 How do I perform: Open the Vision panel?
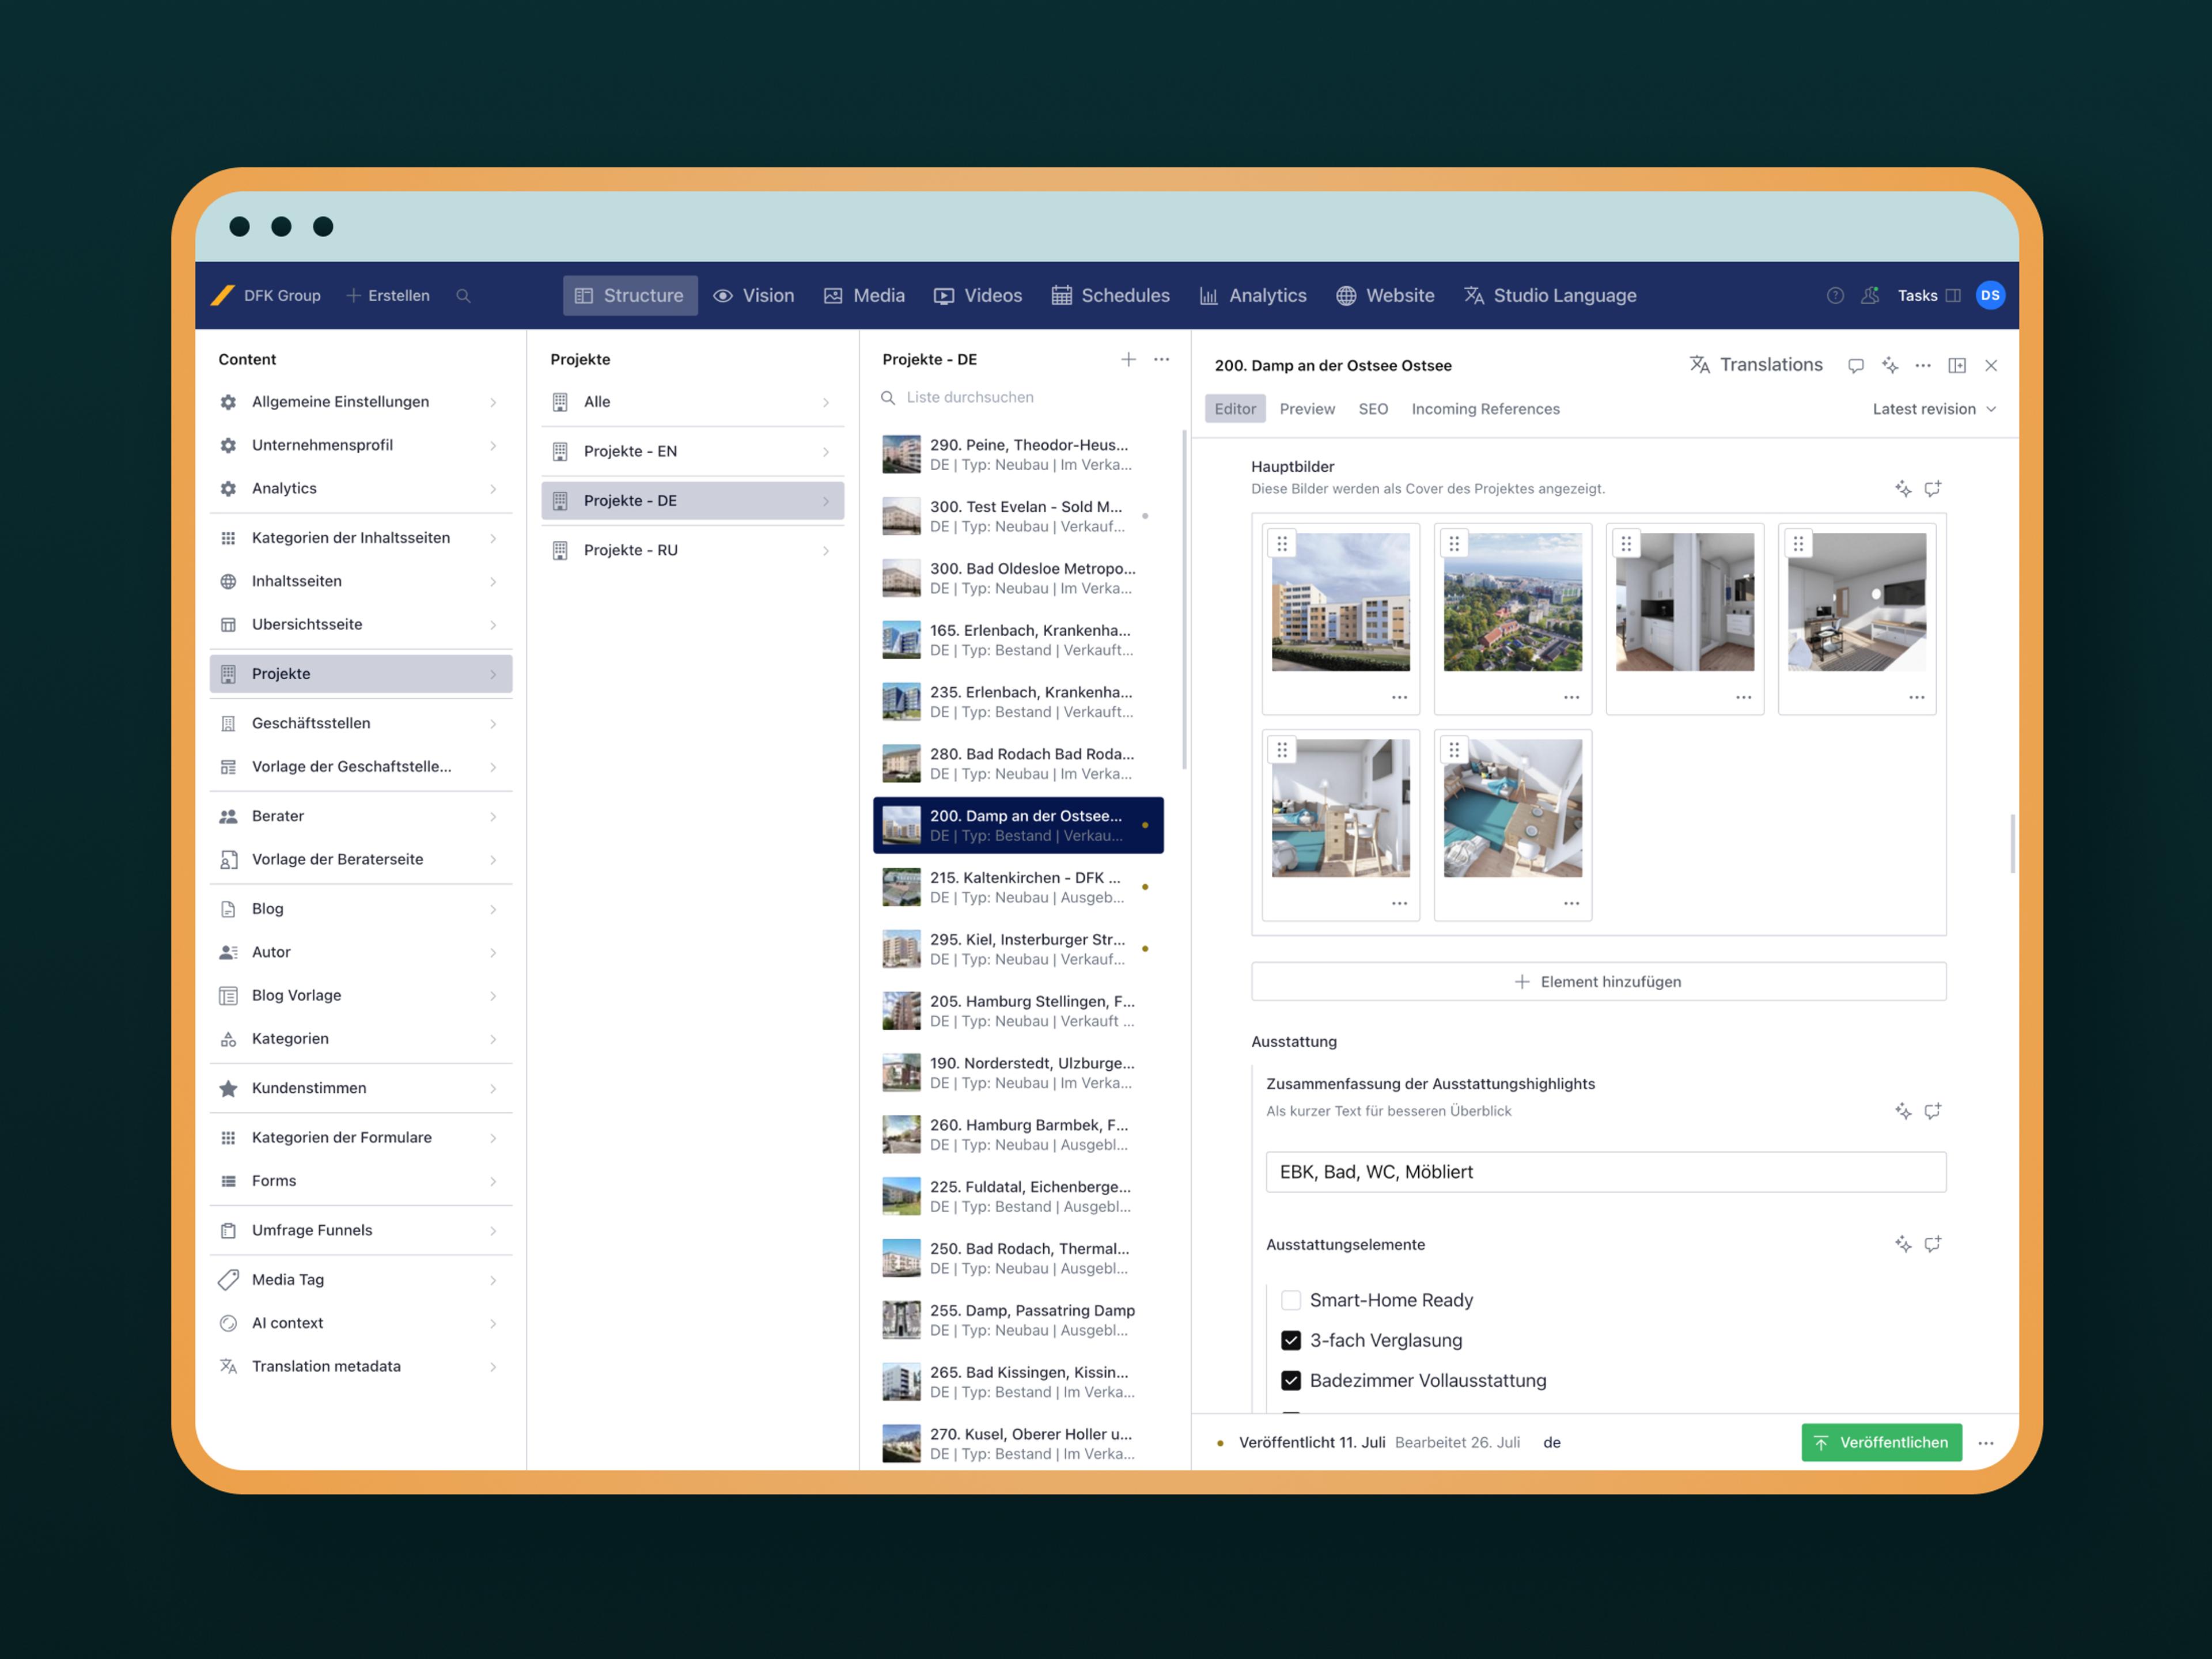click(x=752, y=294)
